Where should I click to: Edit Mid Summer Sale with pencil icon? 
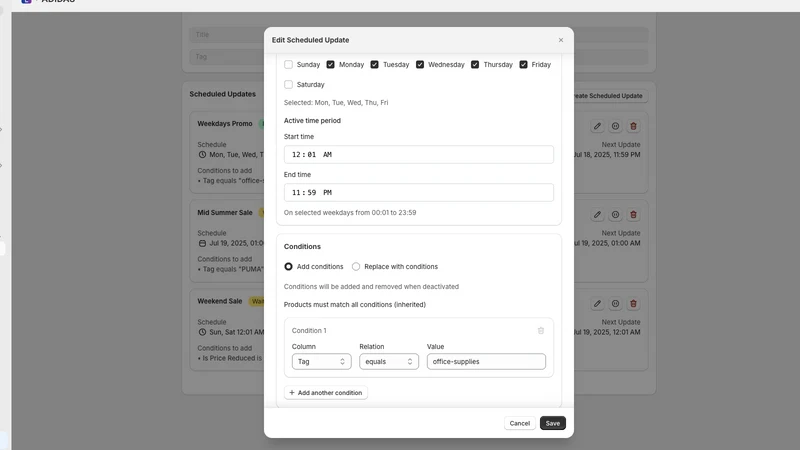click(597, 215)
